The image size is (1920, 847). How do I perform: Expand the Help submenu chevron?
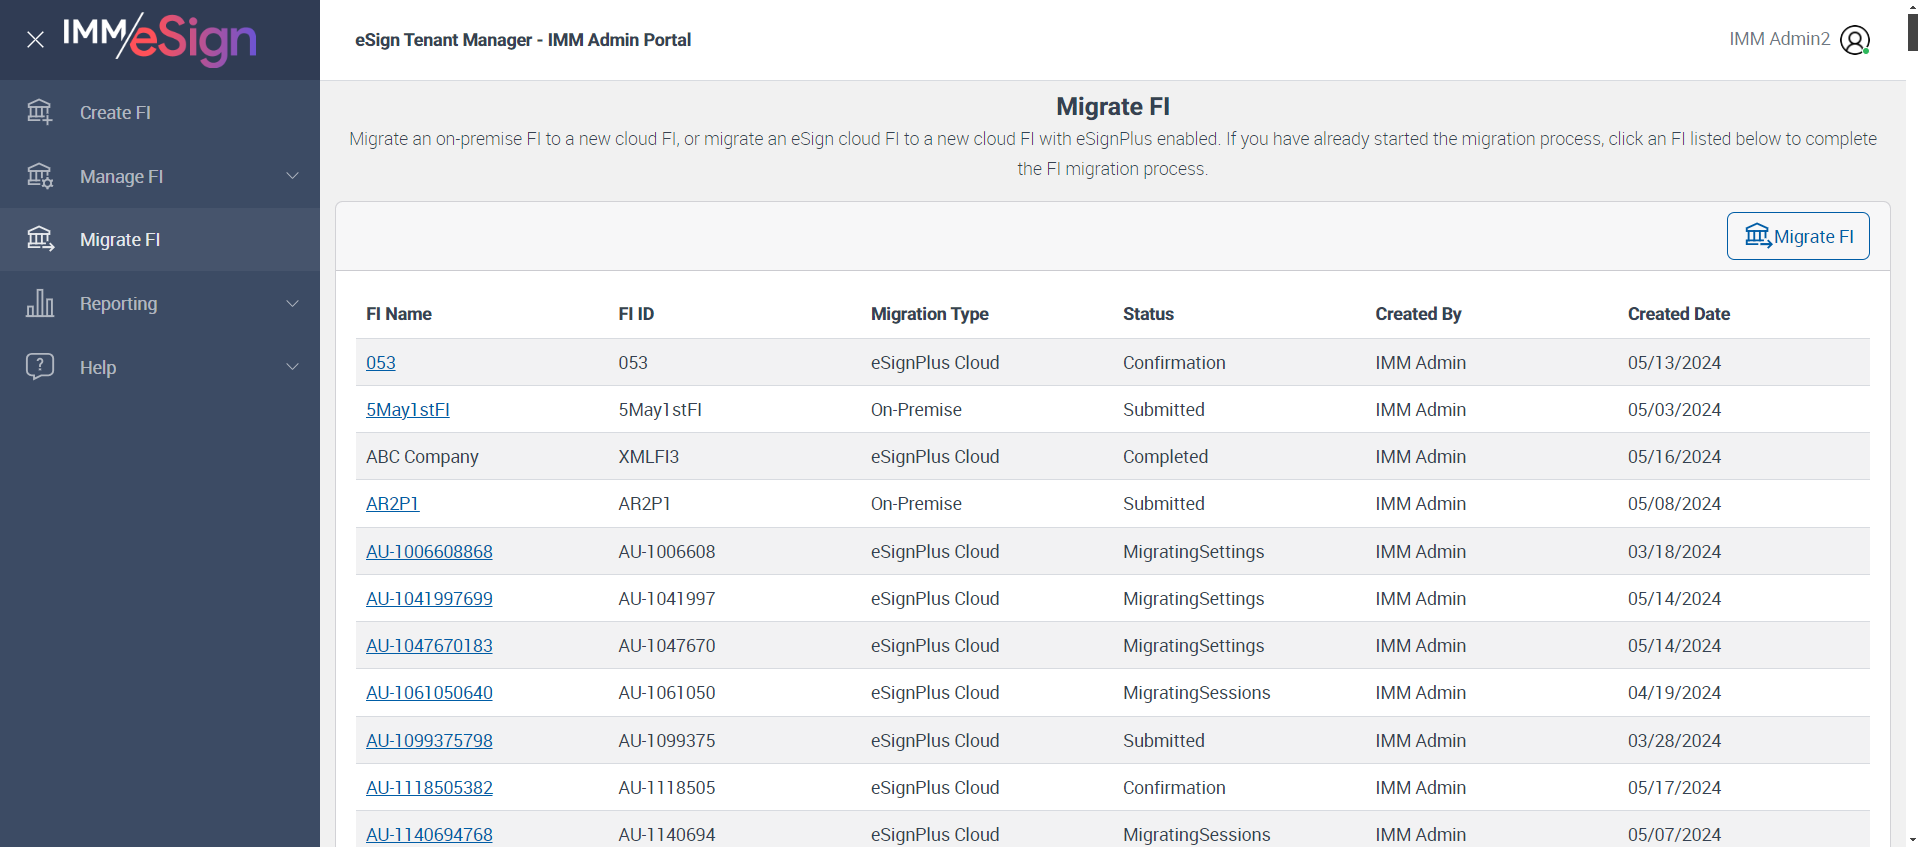(293, 367)
